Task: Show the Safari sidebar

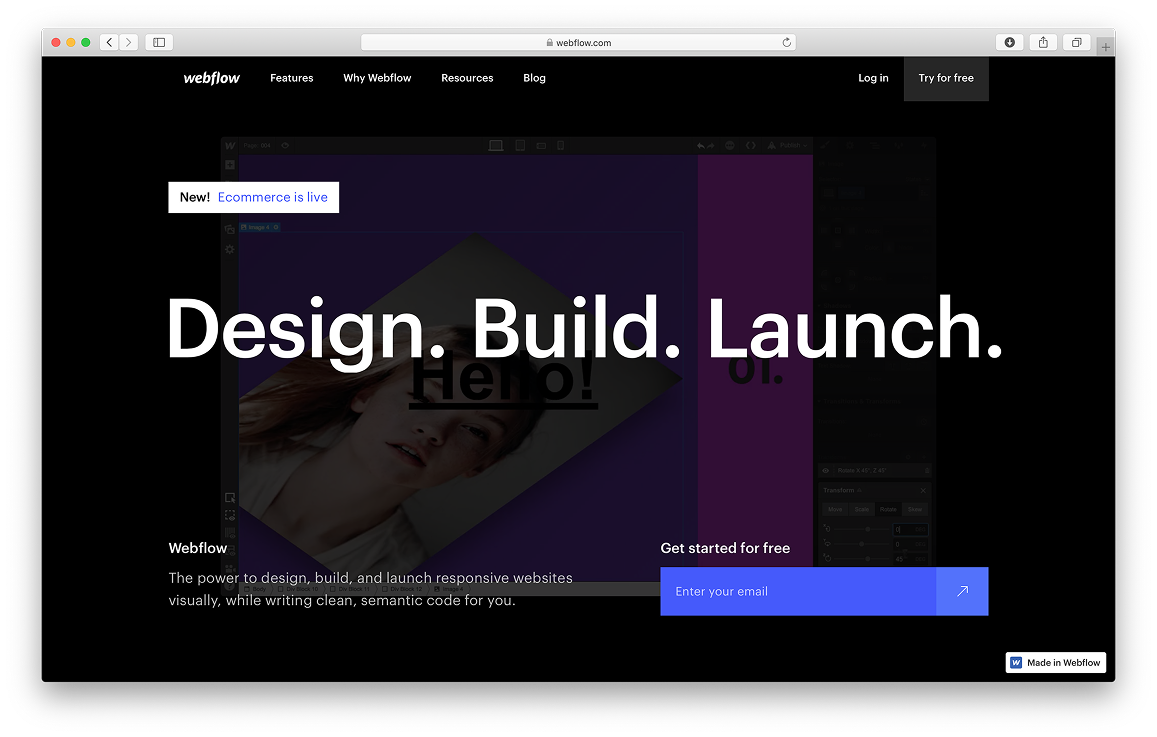Action: (159, 42)
